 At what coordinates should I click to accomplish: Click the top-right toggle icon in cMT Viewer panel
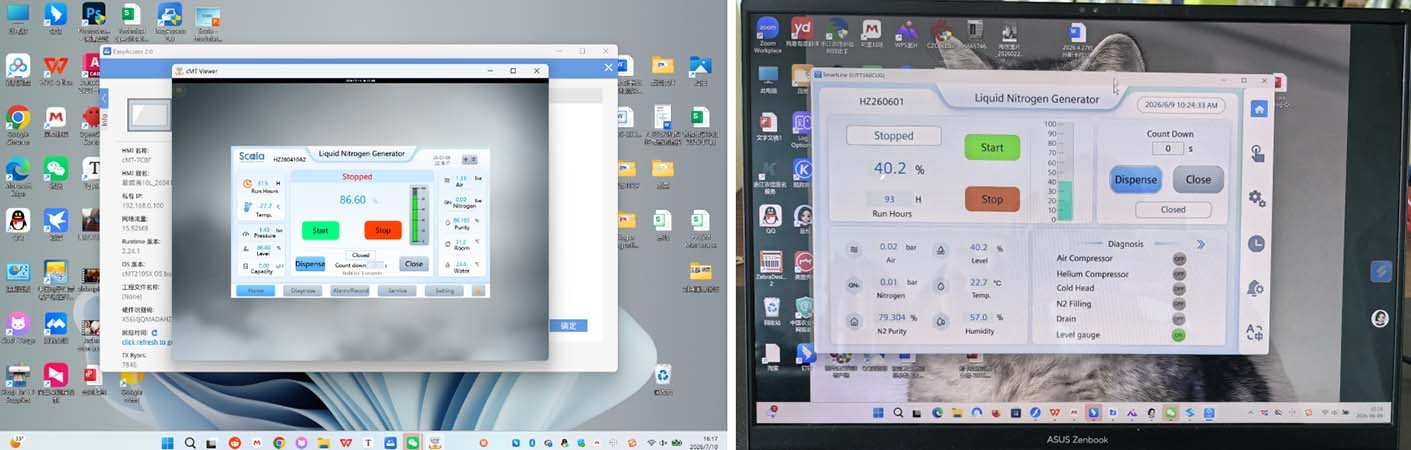tap(469, 160)
